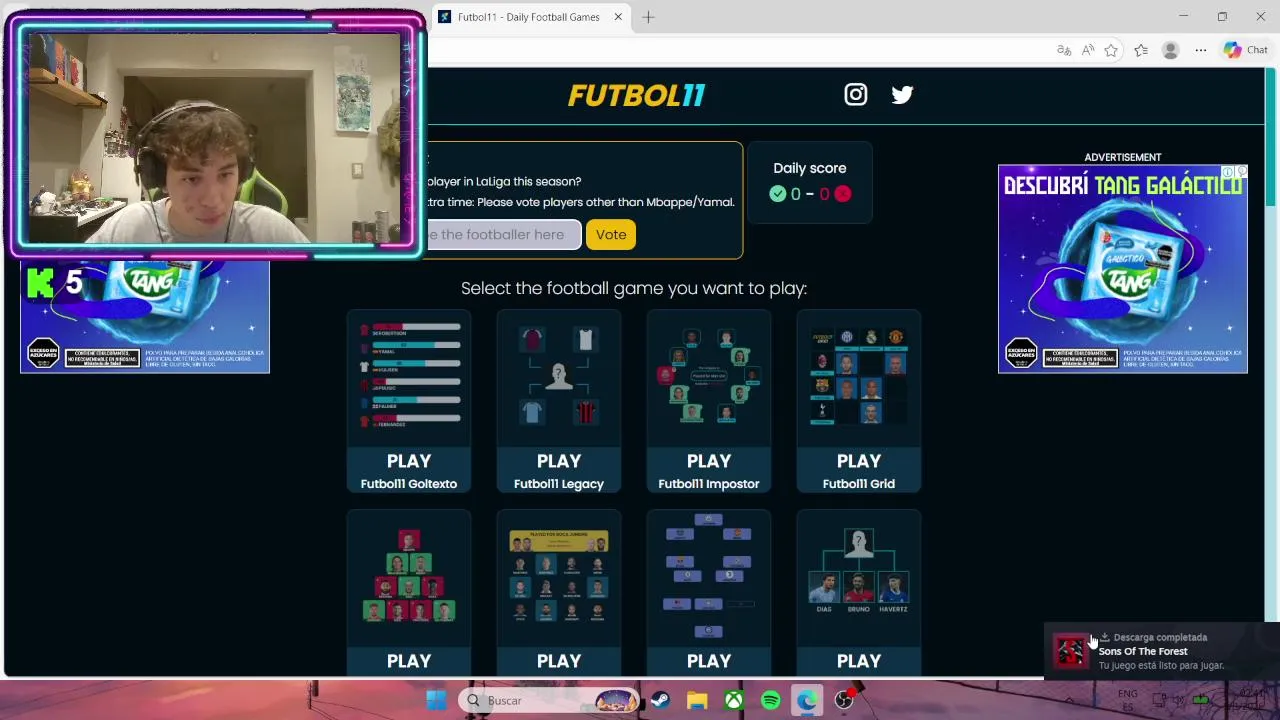Open the Windows Start menu

click(x=437, y=700)
